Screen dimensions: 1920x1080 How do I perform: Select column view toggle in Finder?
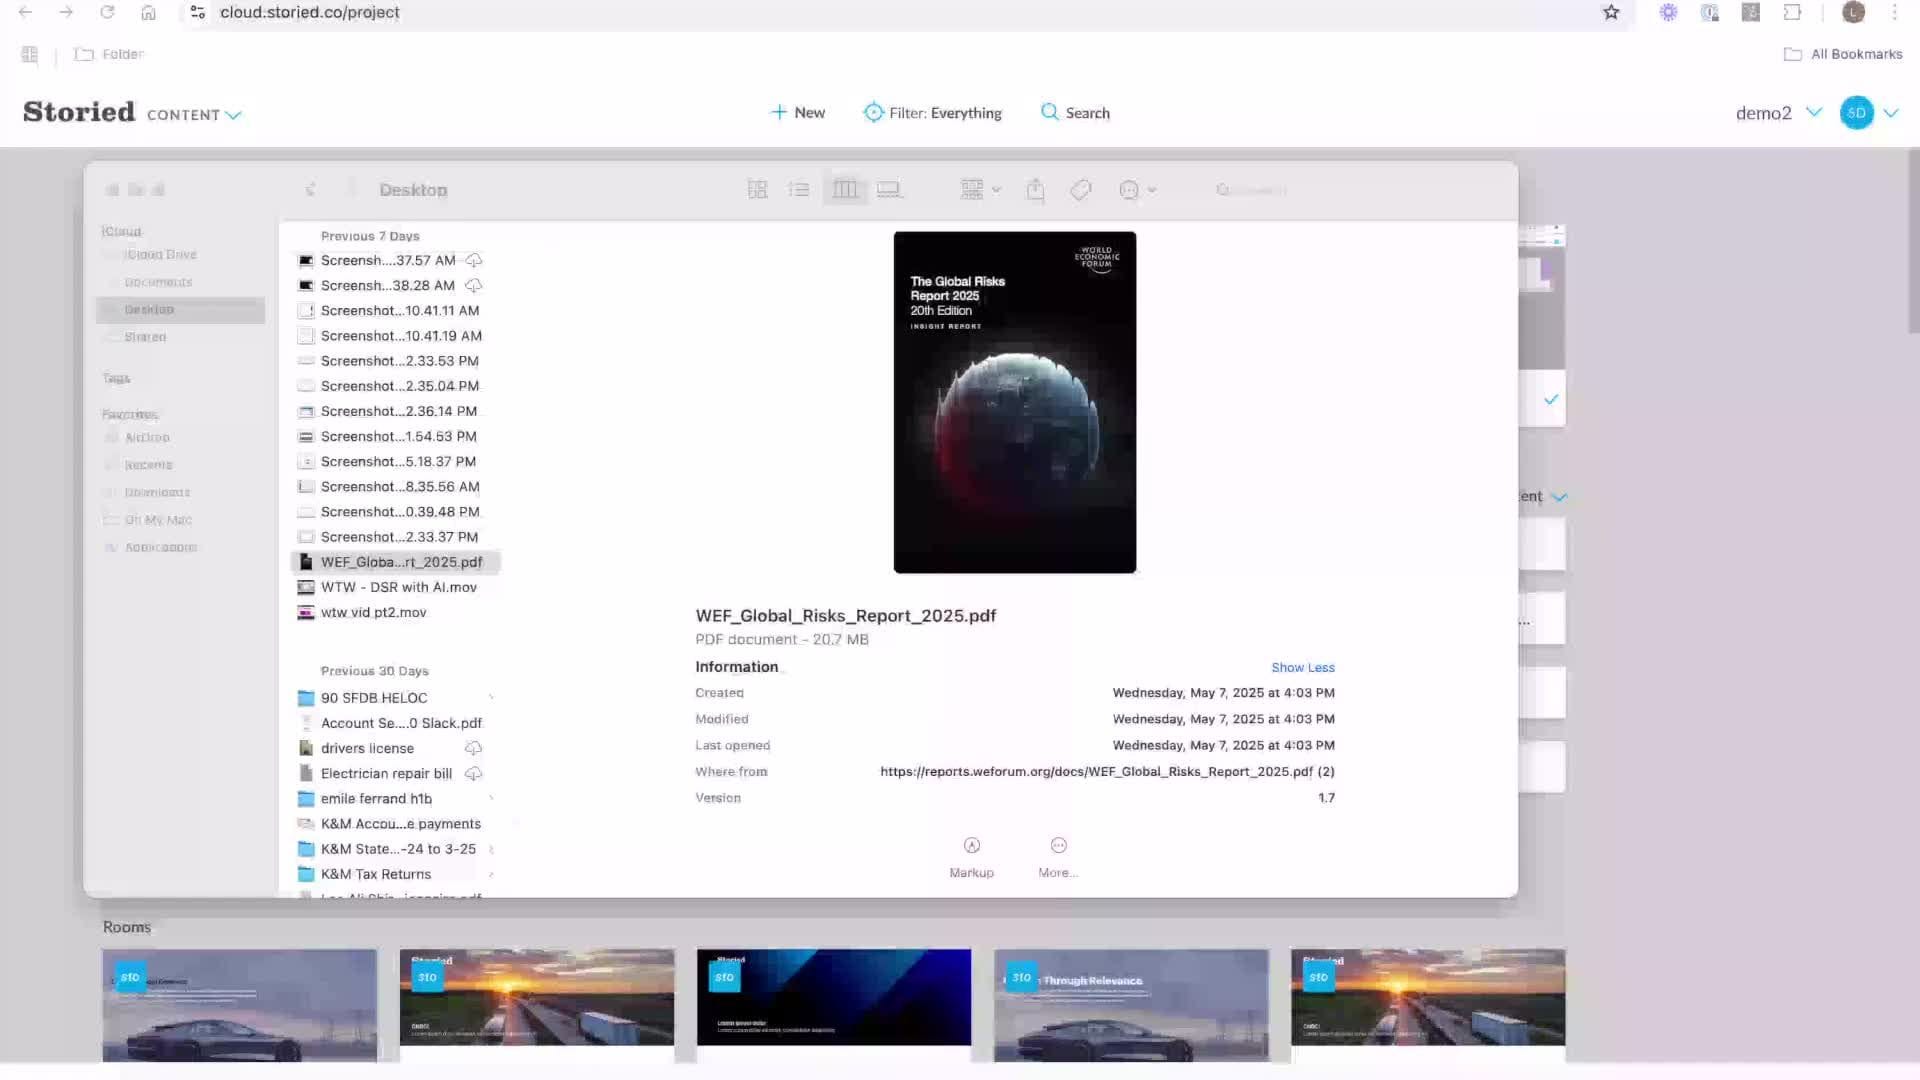point(844,190)
